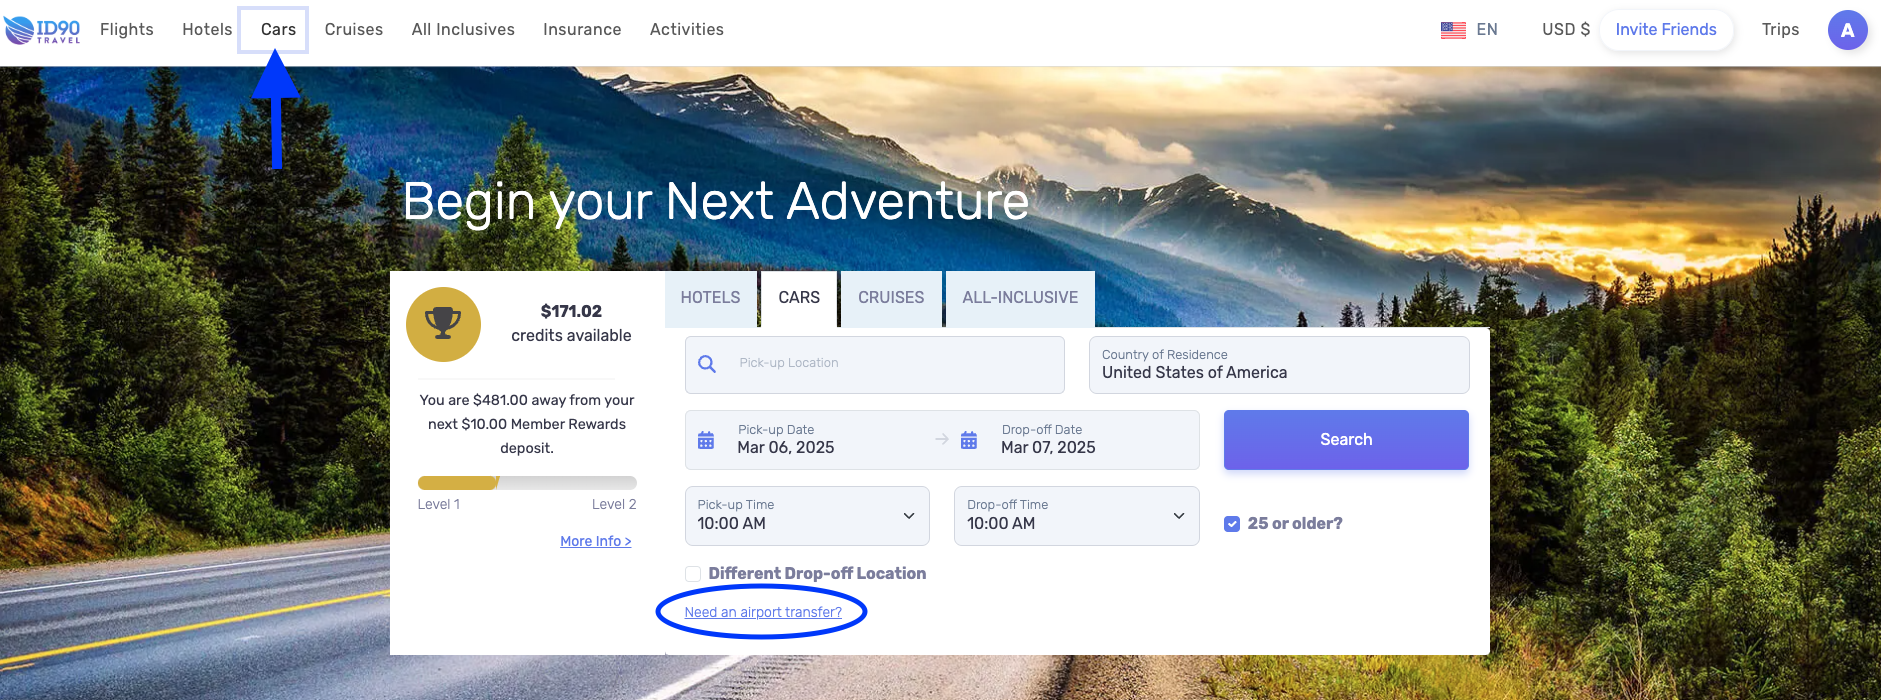
Task: Expand the Drop-off Time dropdown
Action: (1076, 516)
